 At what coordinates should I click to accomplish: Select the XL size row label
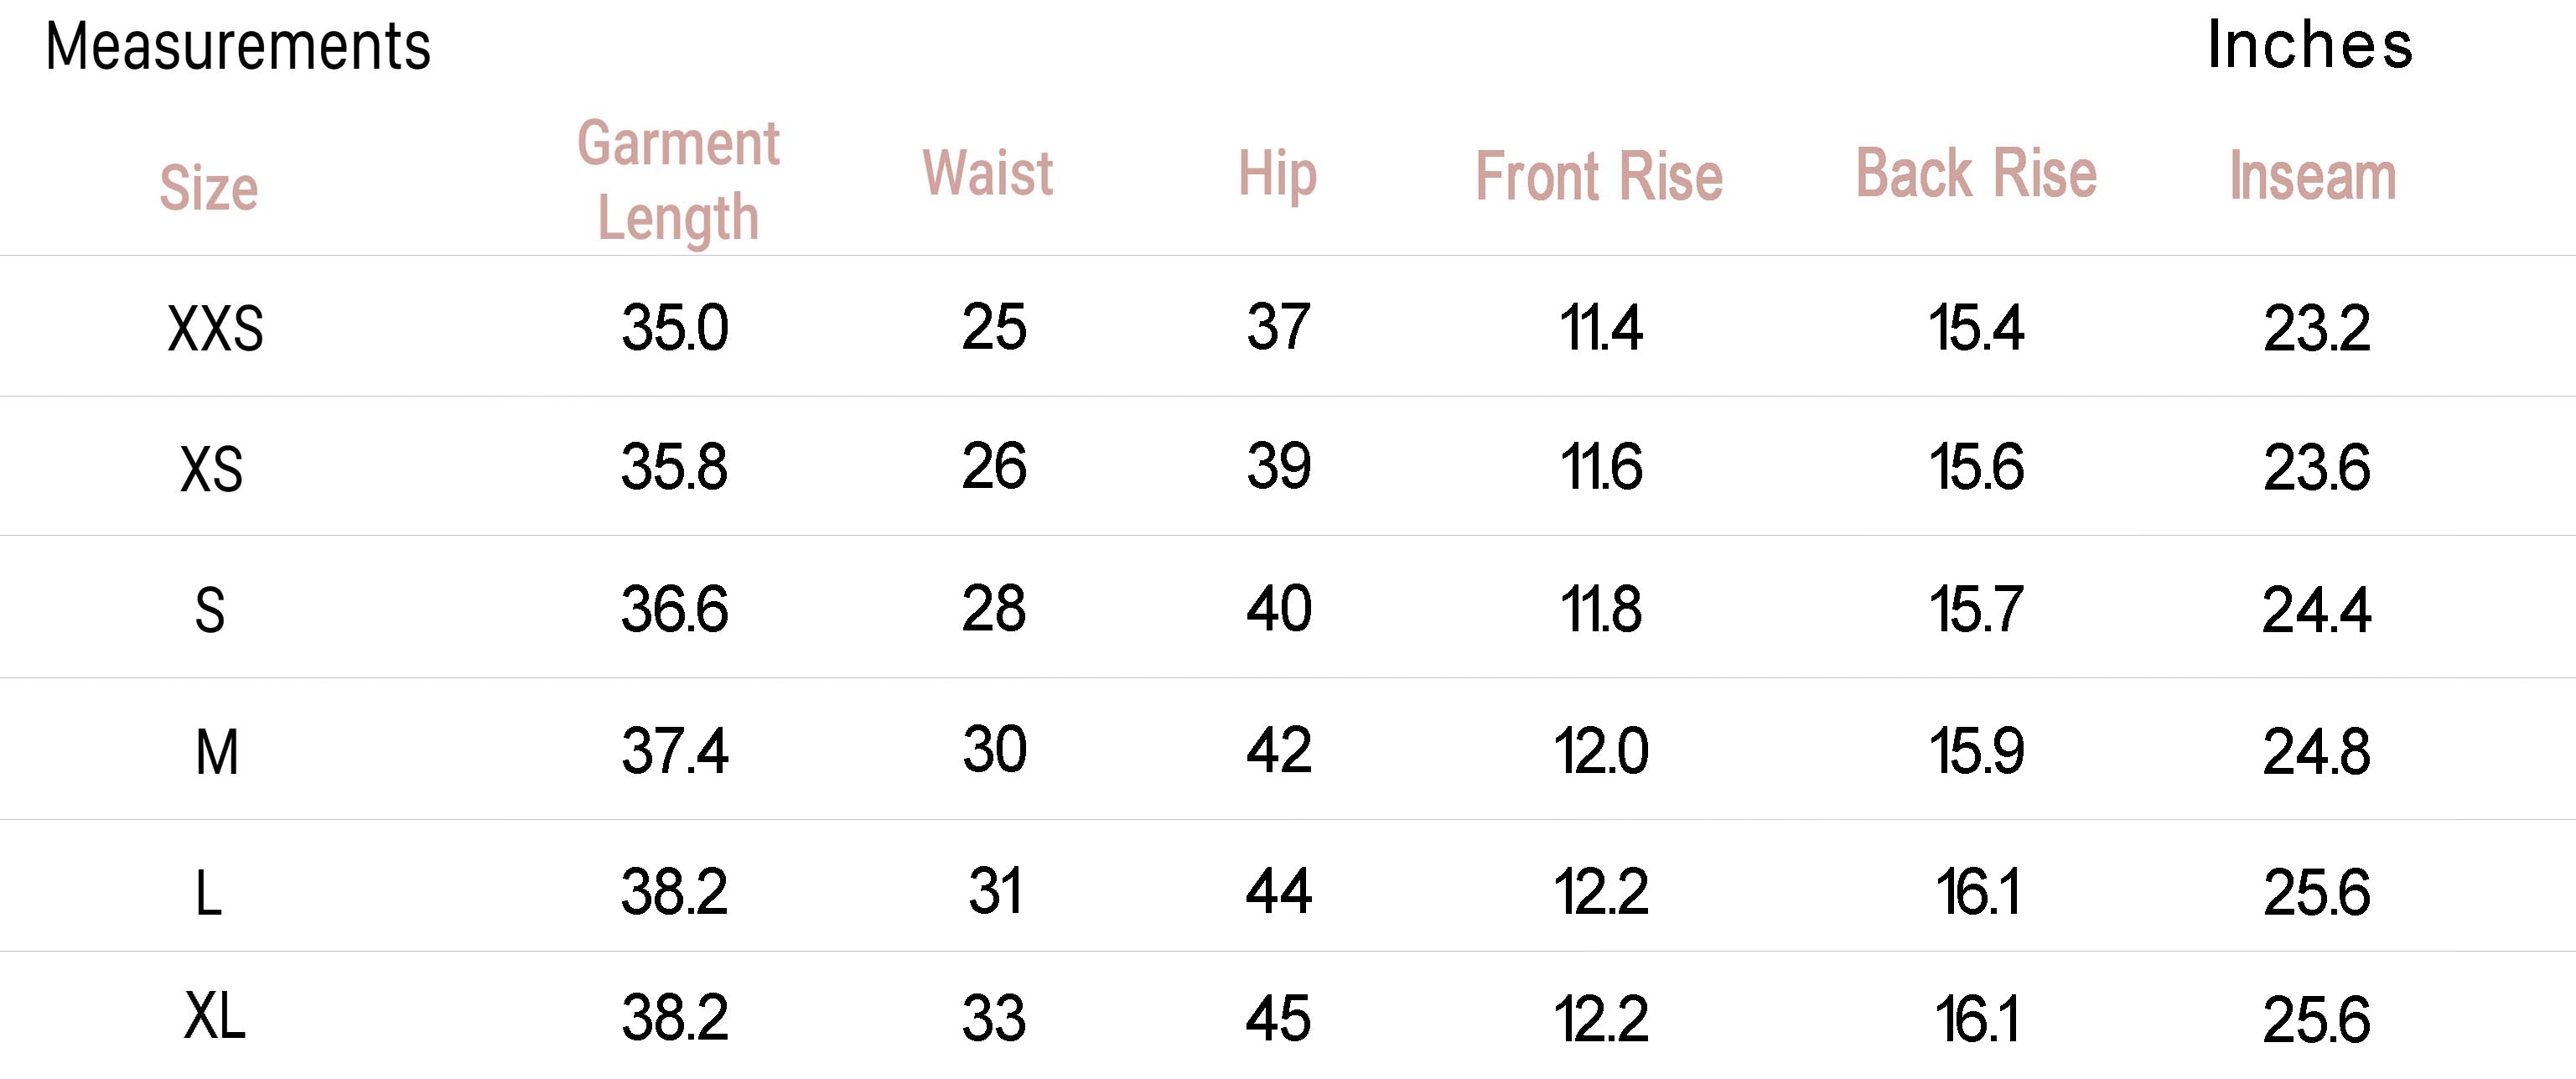click(214, 1017)
